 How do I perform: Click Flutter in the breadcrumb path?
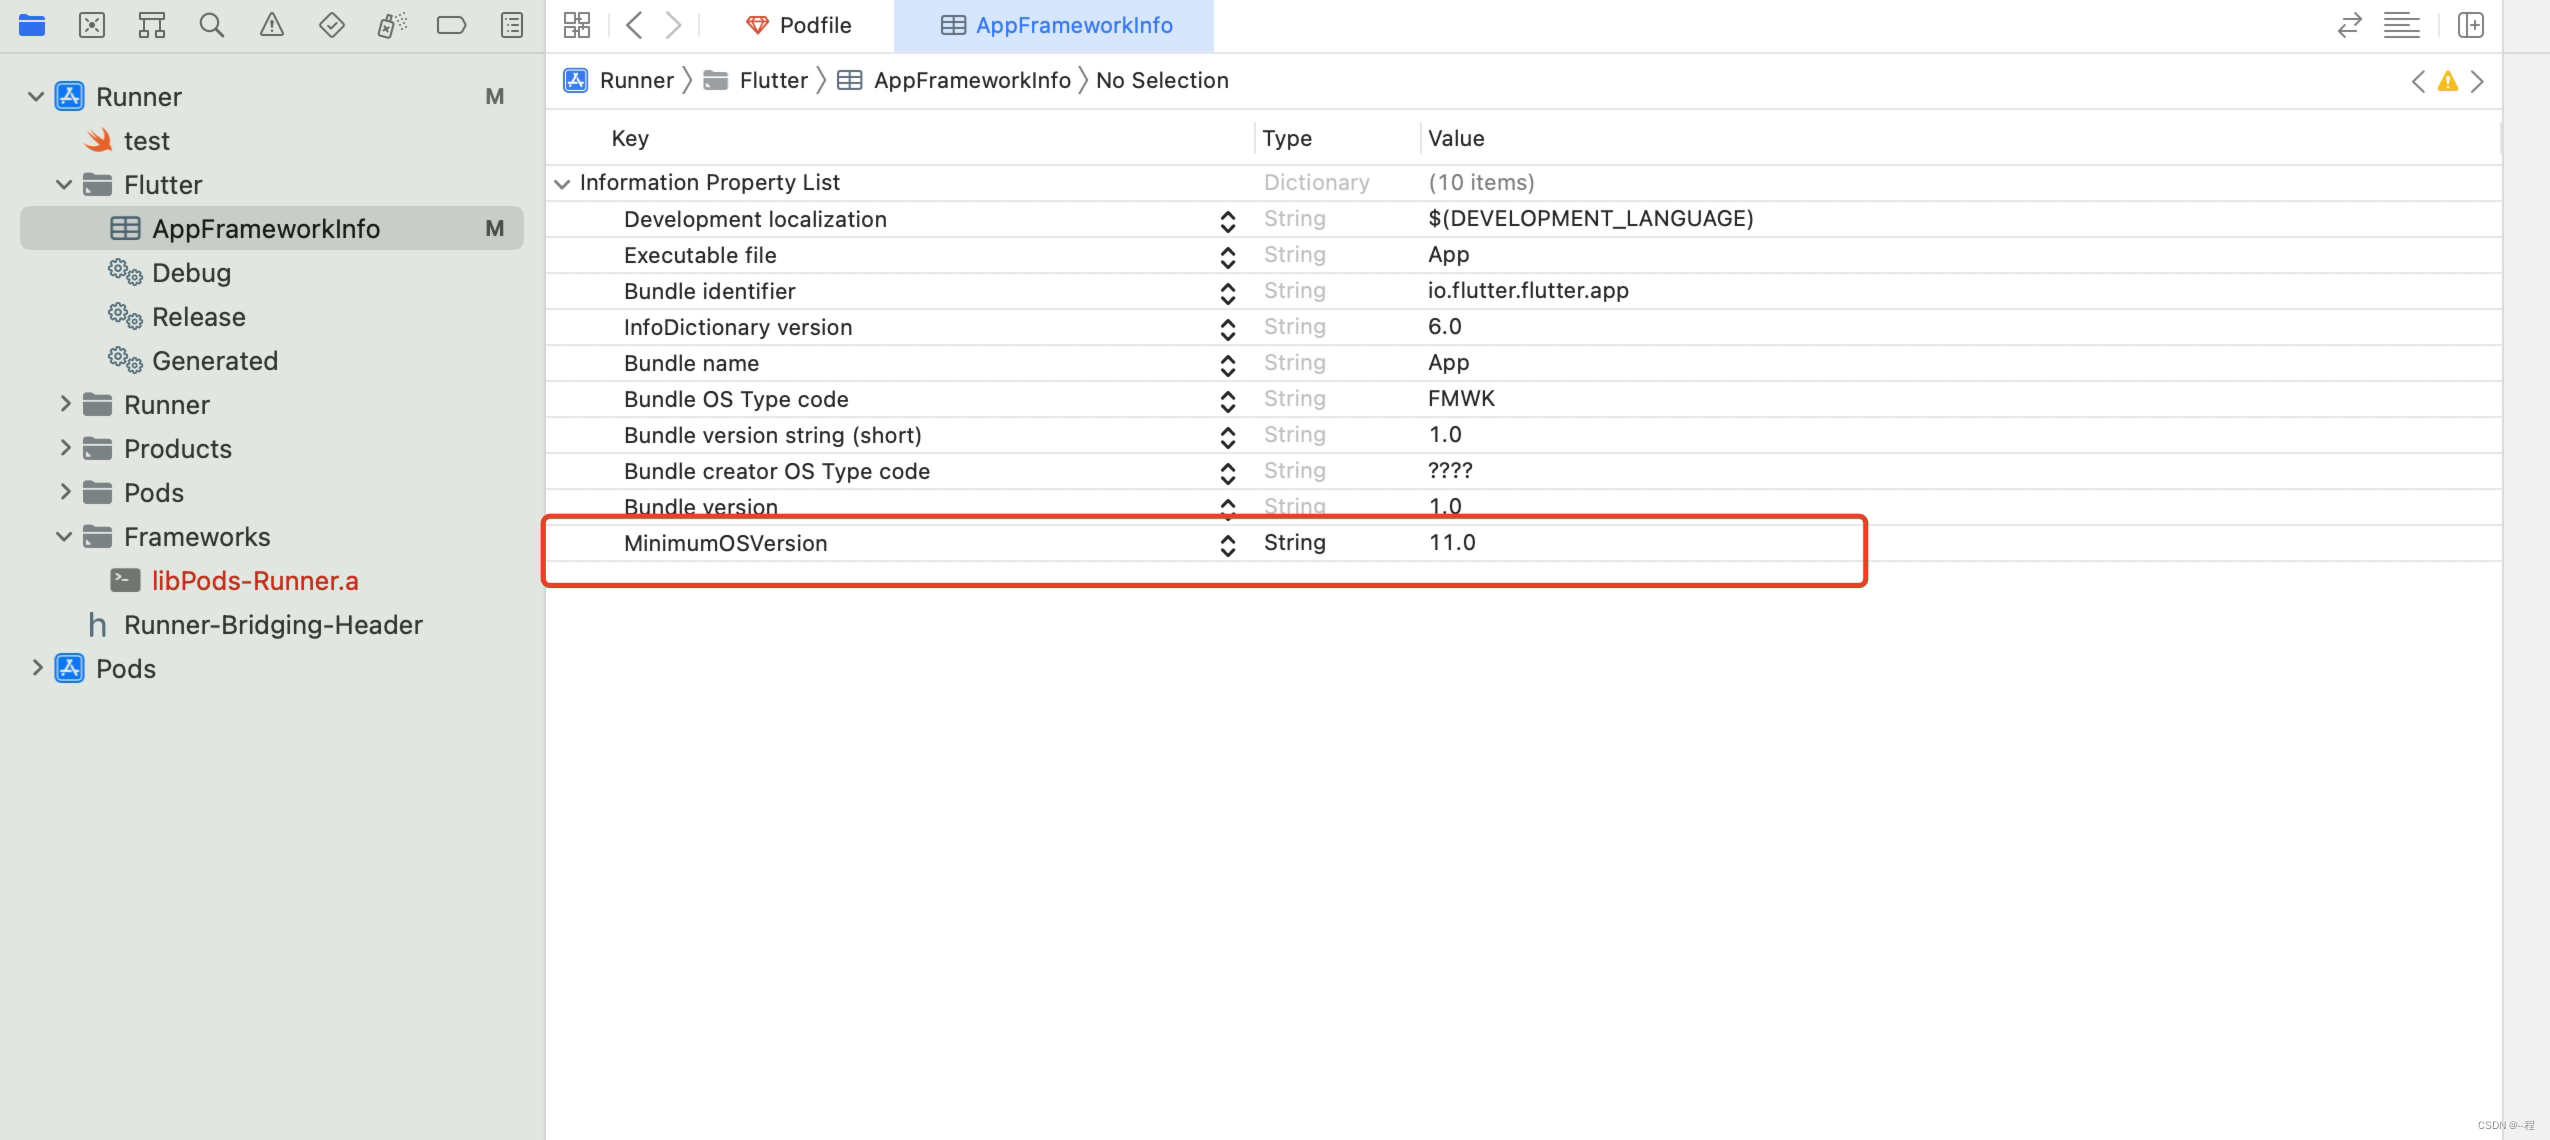click(x=773, y=80)
